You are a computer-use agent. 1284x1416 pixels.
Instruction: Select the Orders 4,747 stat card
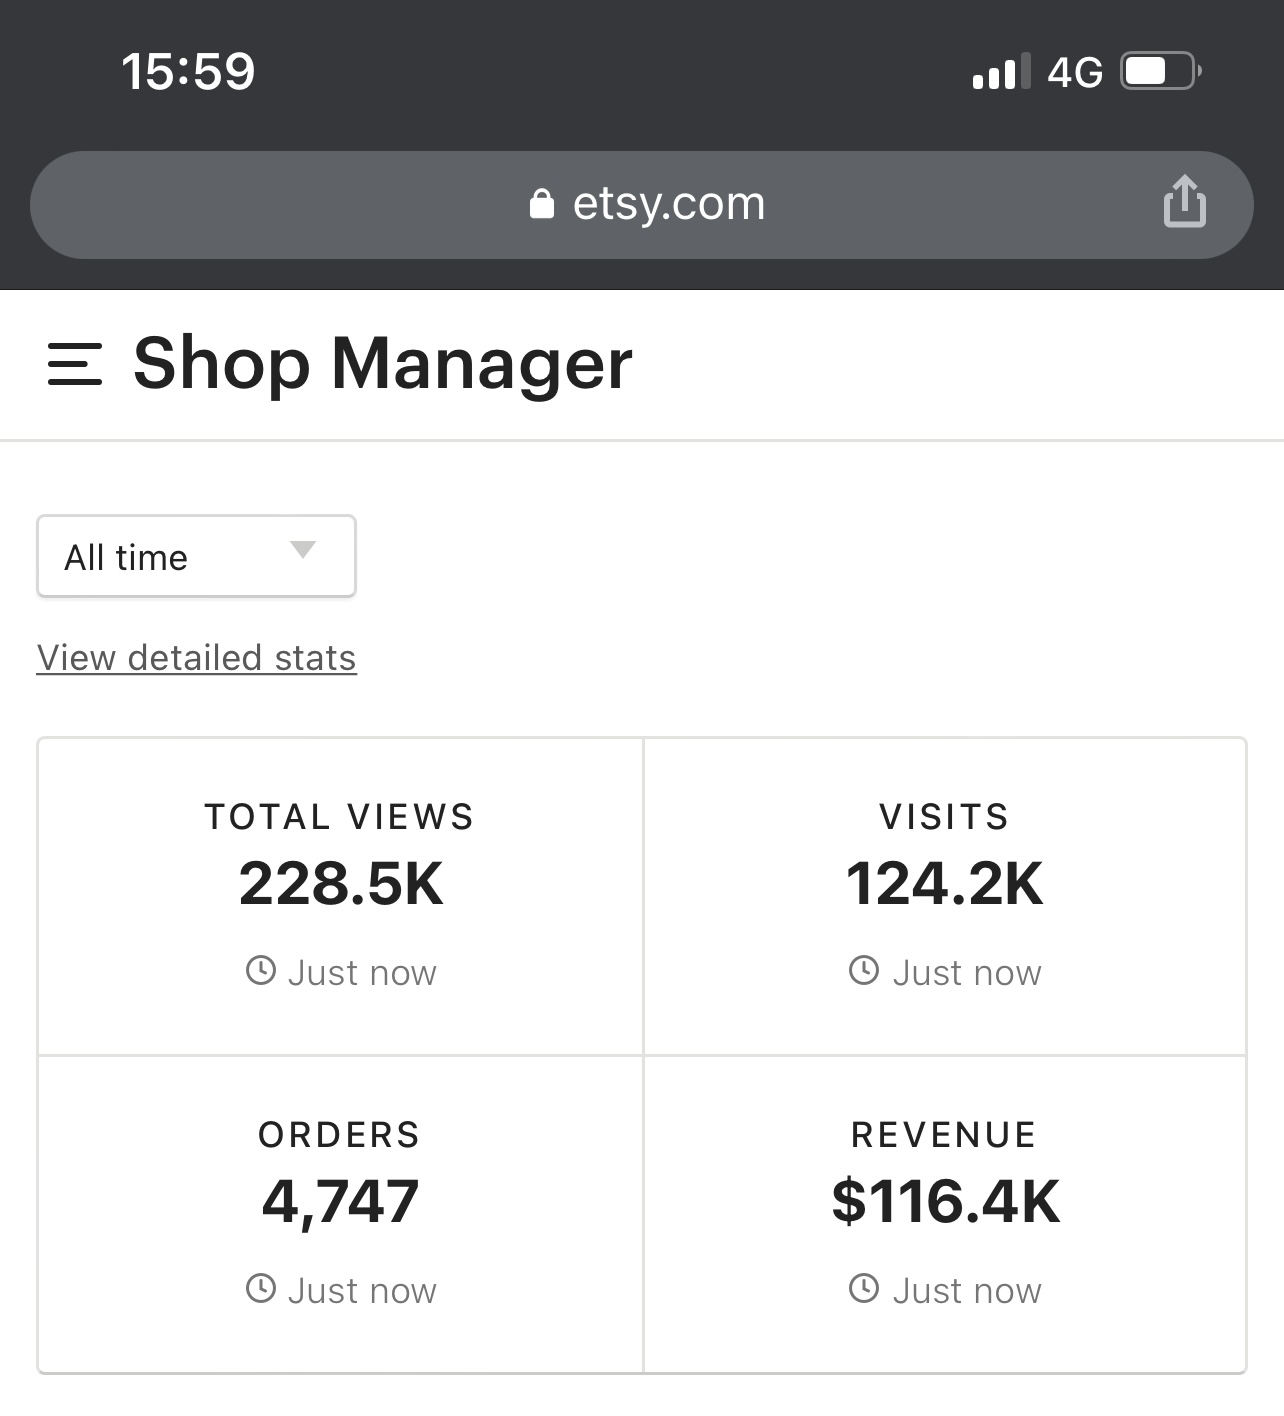click(340, 1214)
